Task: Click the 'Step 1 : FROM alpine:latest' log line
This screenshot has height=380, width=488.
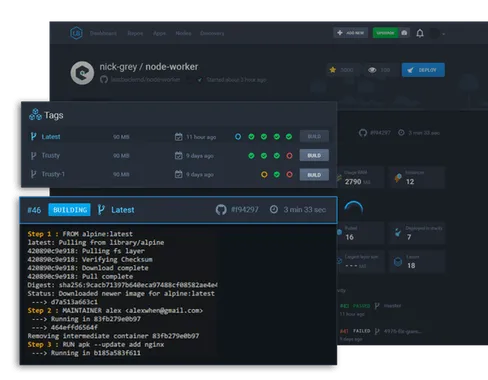Action: tap(80, 234)
